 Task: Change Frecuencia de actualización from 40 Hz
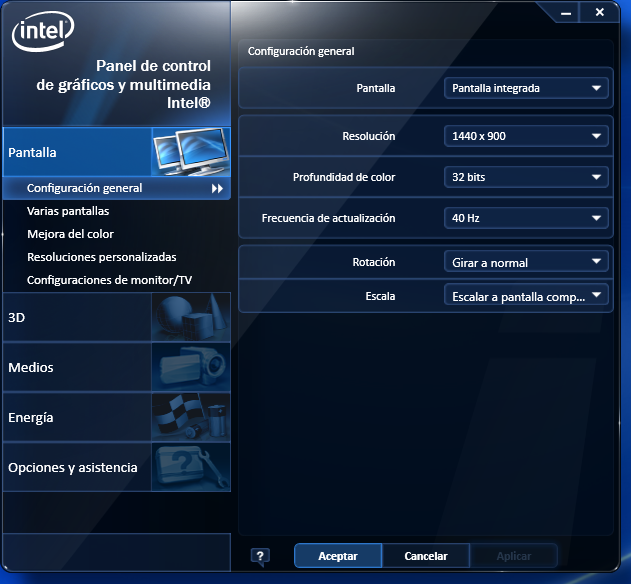click(526, 218)
